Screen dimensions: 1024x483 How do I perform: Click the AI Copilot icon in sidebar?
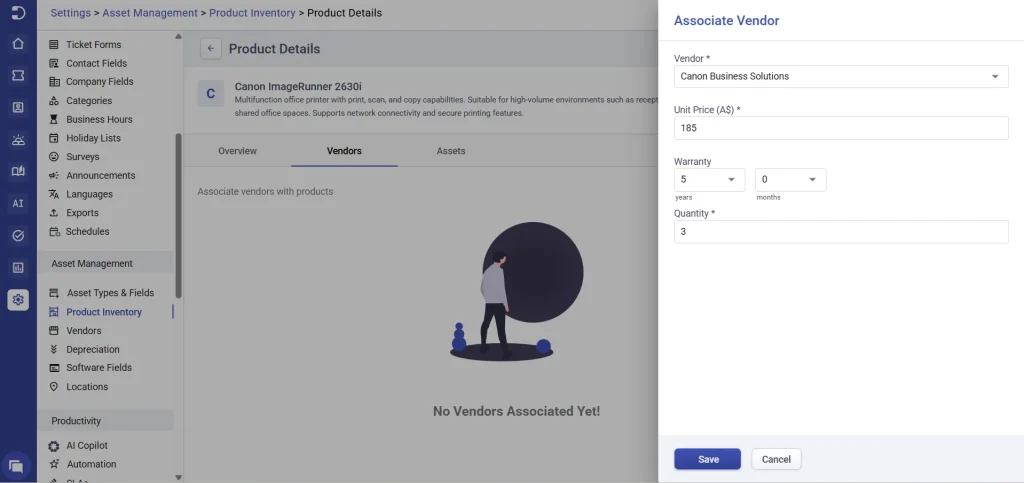click(x=54, y=446)
